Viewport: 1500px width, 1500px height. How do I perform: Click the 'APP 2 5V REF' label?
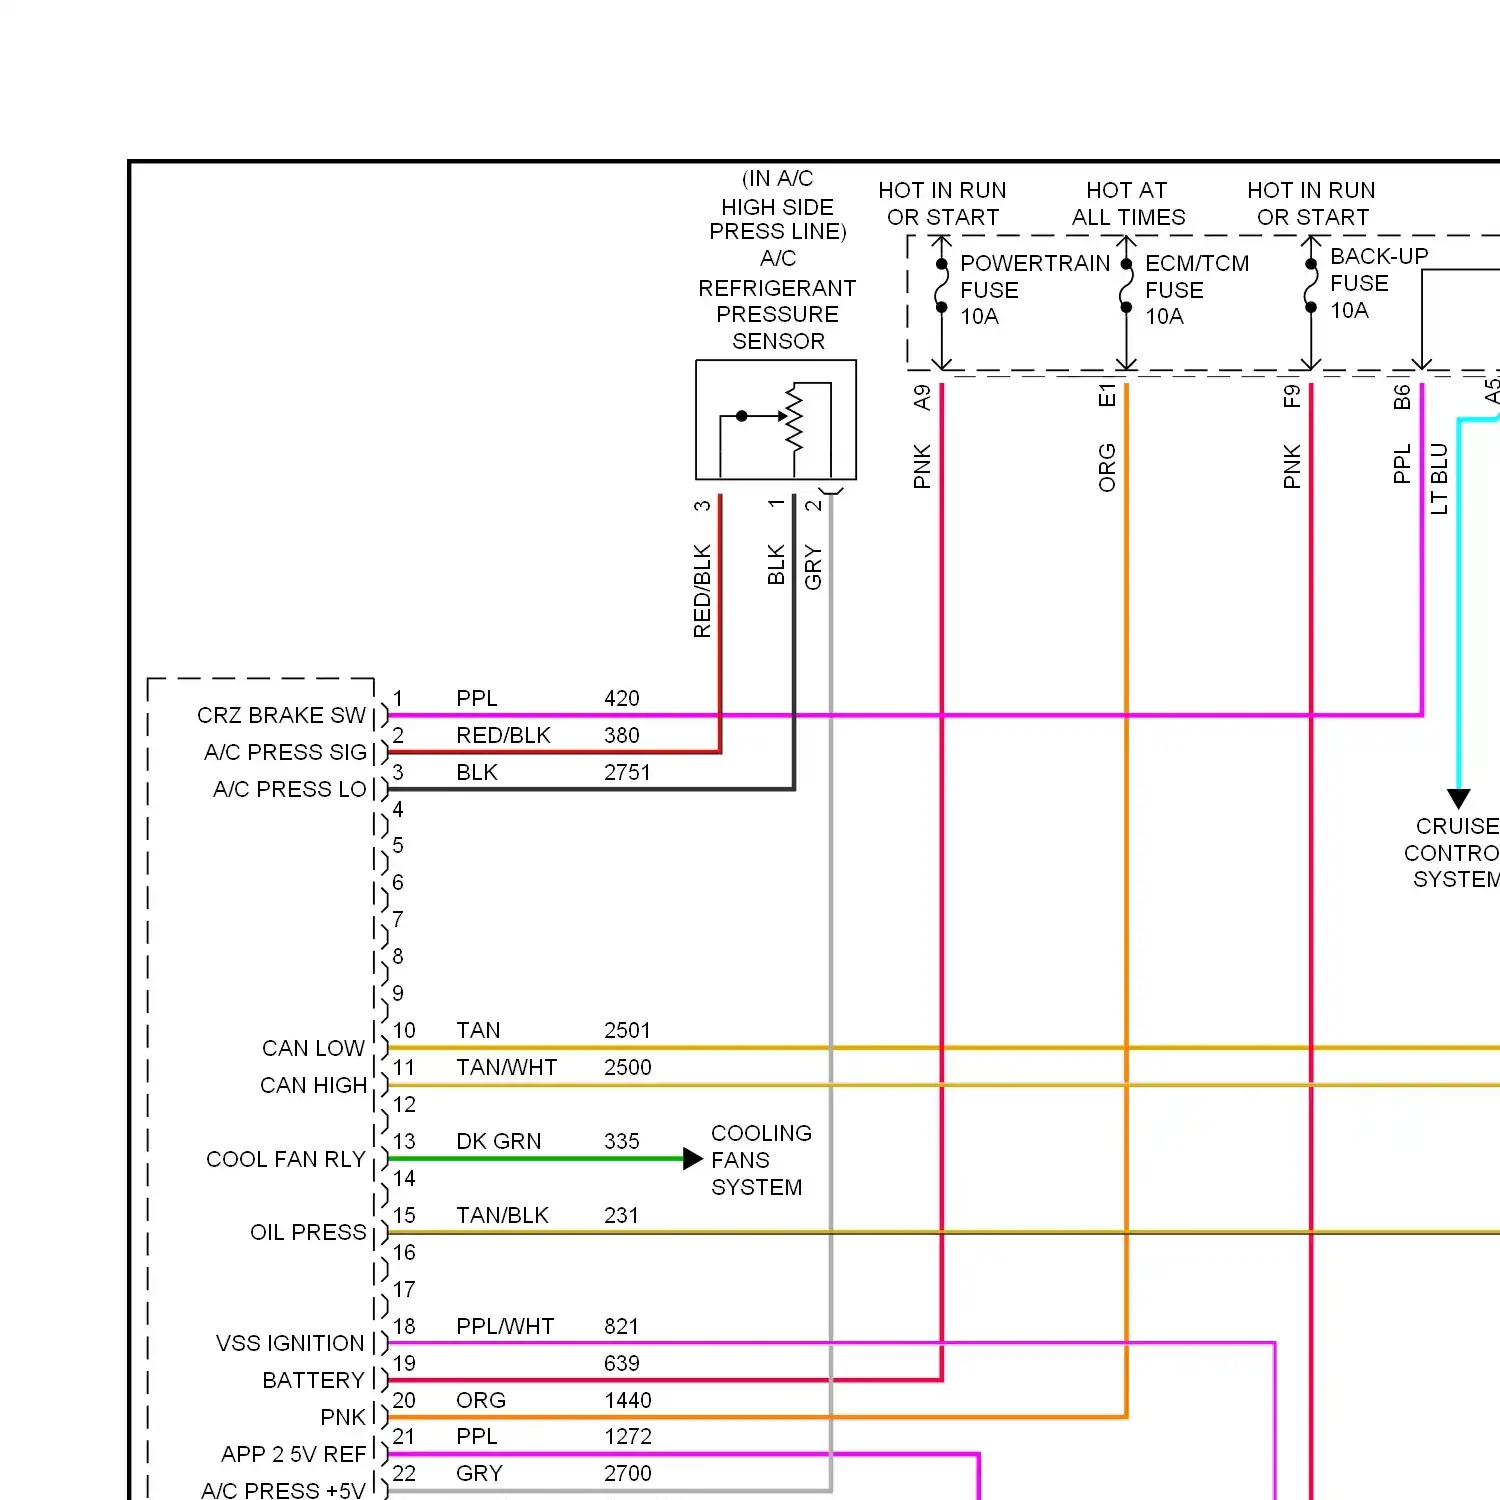pyautogui.click(x=294, y=1454)
